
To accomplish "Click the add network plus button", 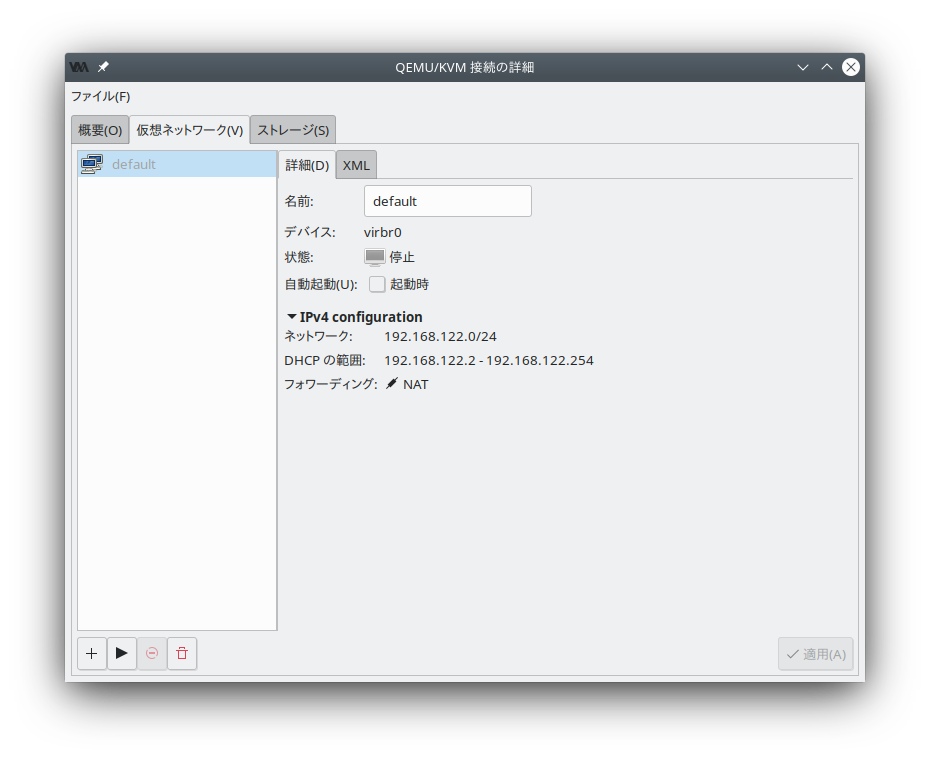I will [92, 653].
